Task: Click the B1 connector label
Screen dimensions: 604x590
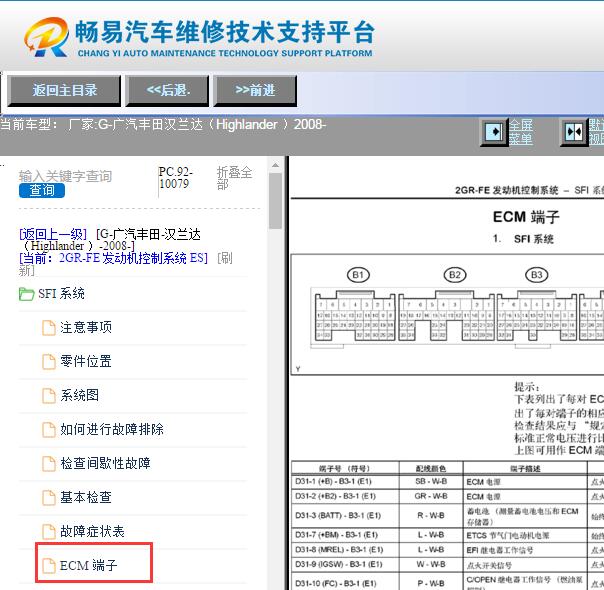Action: coord(358,275)
